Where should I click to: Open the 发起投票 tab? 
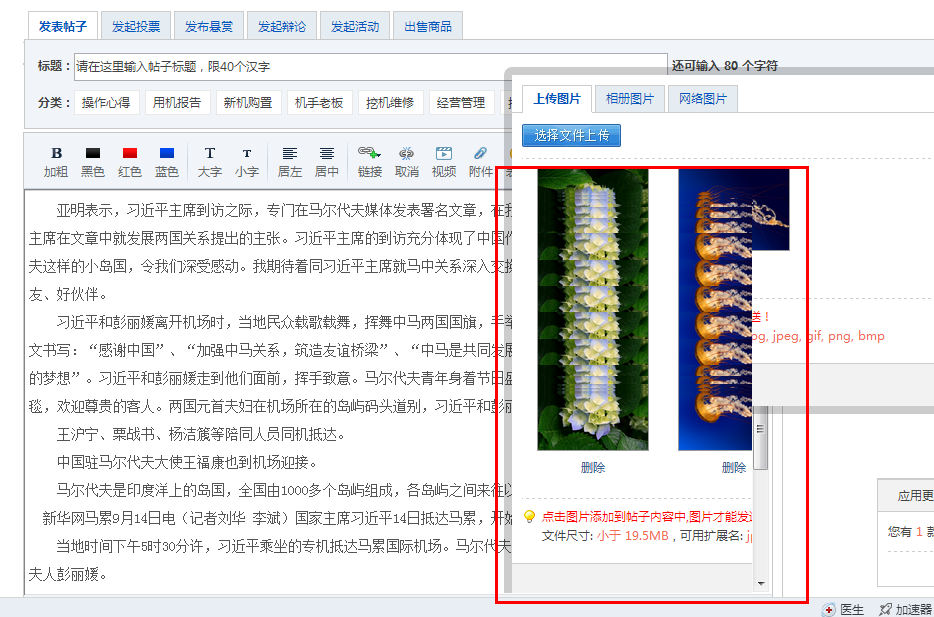point(136,26)
